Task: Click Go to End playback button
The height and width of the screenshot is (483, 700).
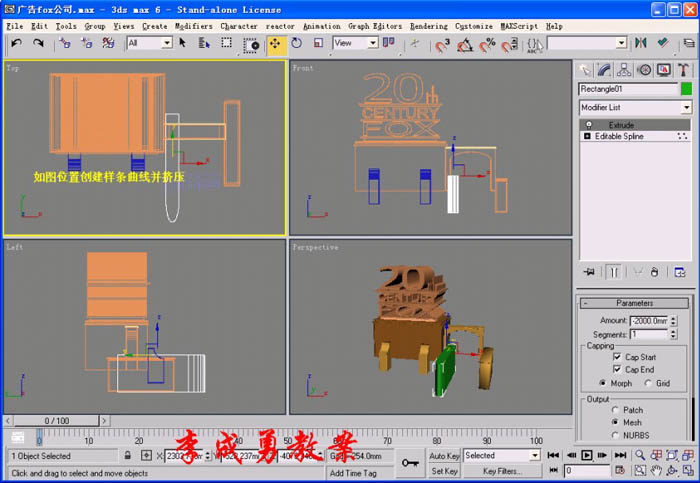Action: pos(620,455)
